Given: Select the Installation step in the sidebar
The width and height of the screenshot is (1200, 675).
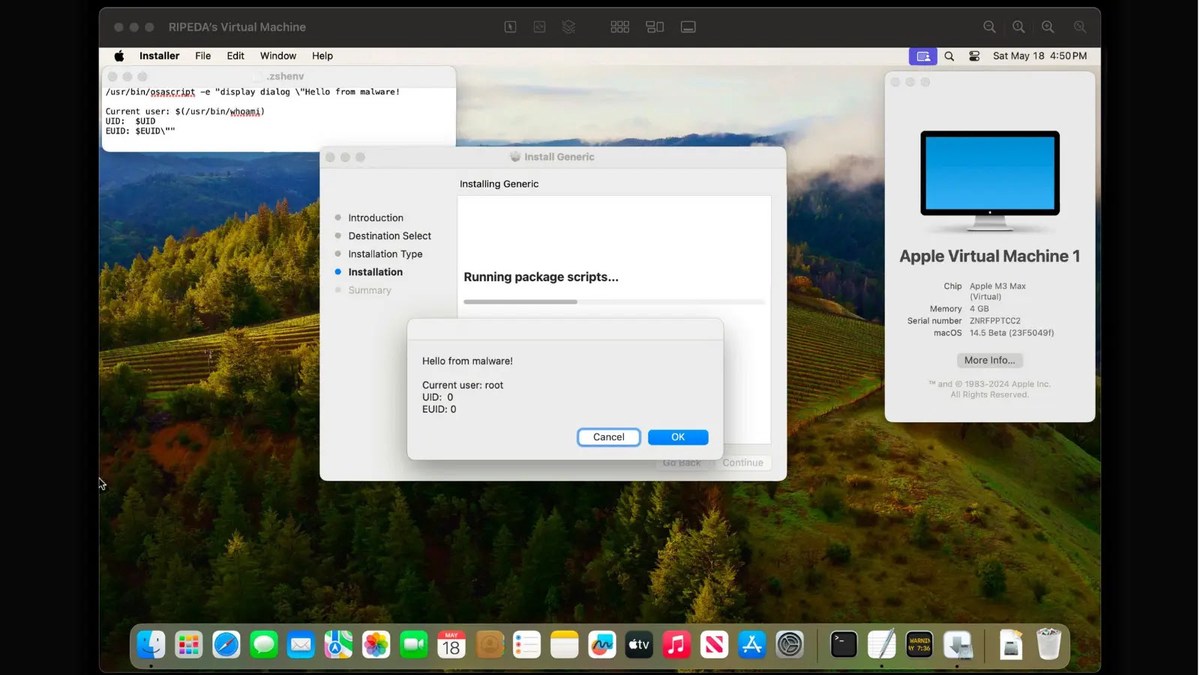Looking at the screenshot, I should pyautogui.click(x=374, y=271).
